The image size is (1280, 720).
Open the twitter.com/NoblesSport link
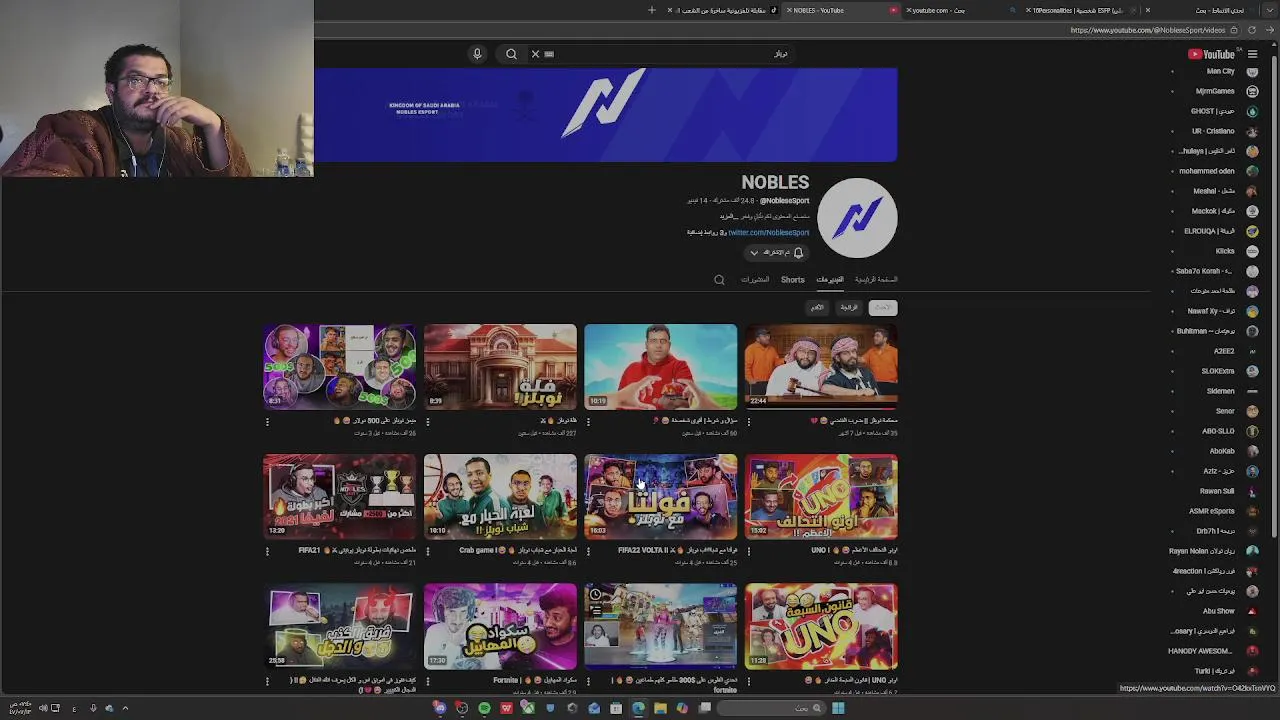tap(768, 232)
